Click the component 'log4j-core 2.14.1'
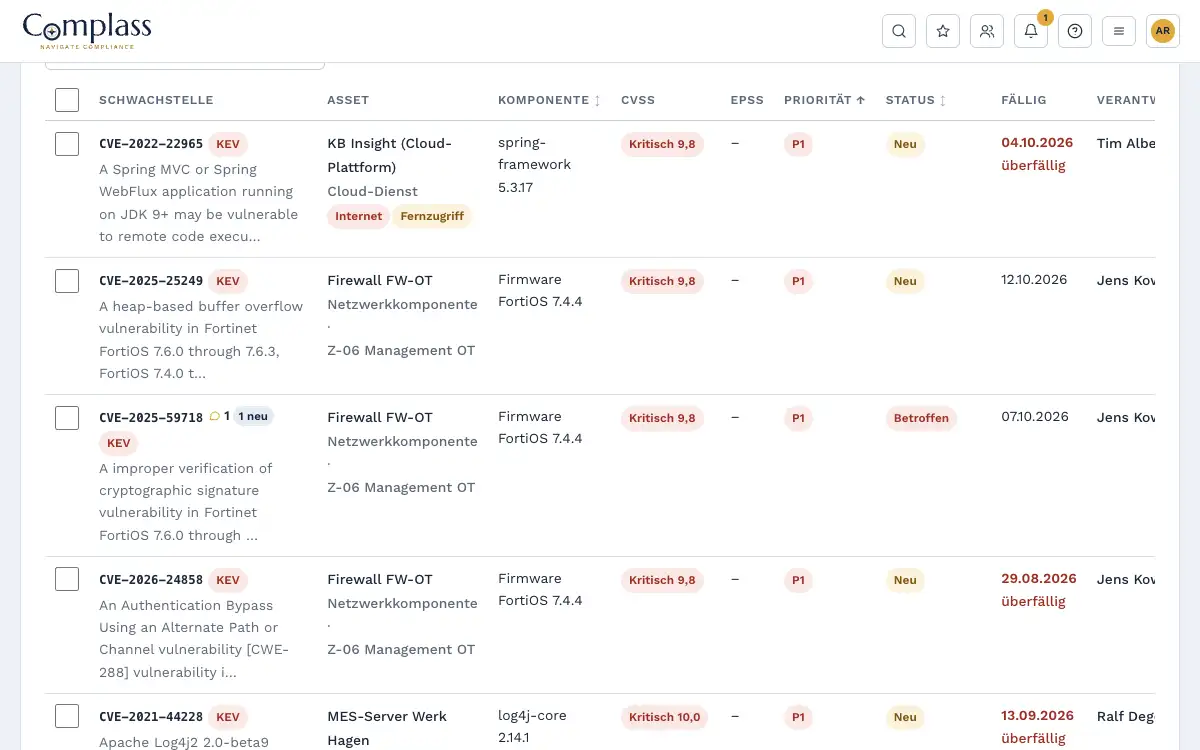The height and width of the screenshot is (750, 1200). [x=533, y=726]
